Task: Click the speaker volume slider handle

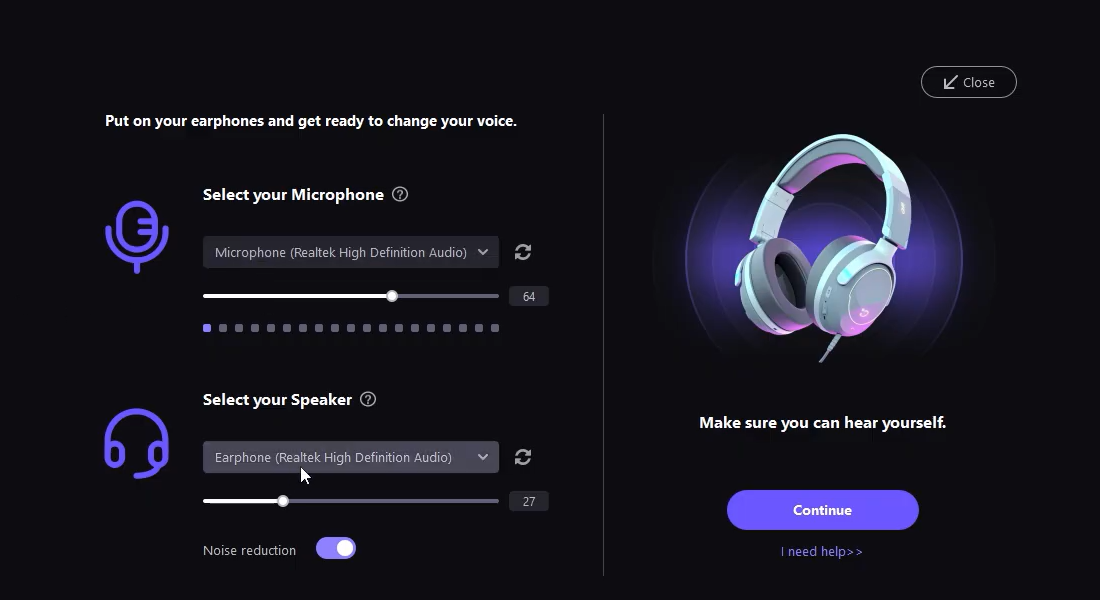Action: pyautogui.click(x=283, y=501)
